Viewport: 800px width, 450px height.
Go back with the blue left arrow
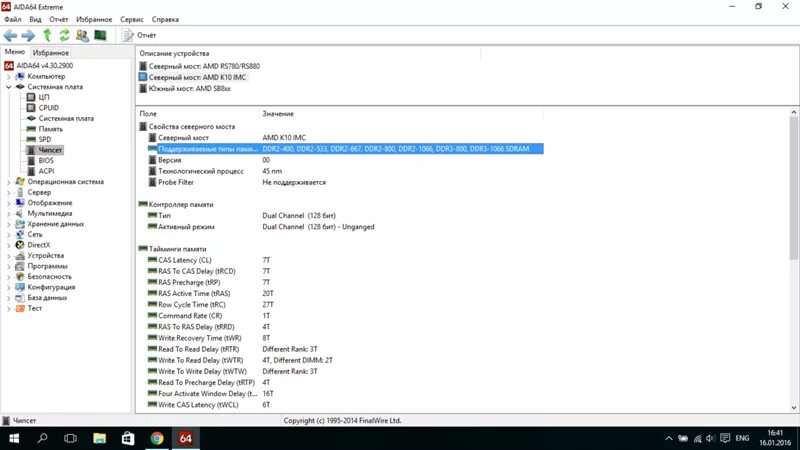click(10, 35)
